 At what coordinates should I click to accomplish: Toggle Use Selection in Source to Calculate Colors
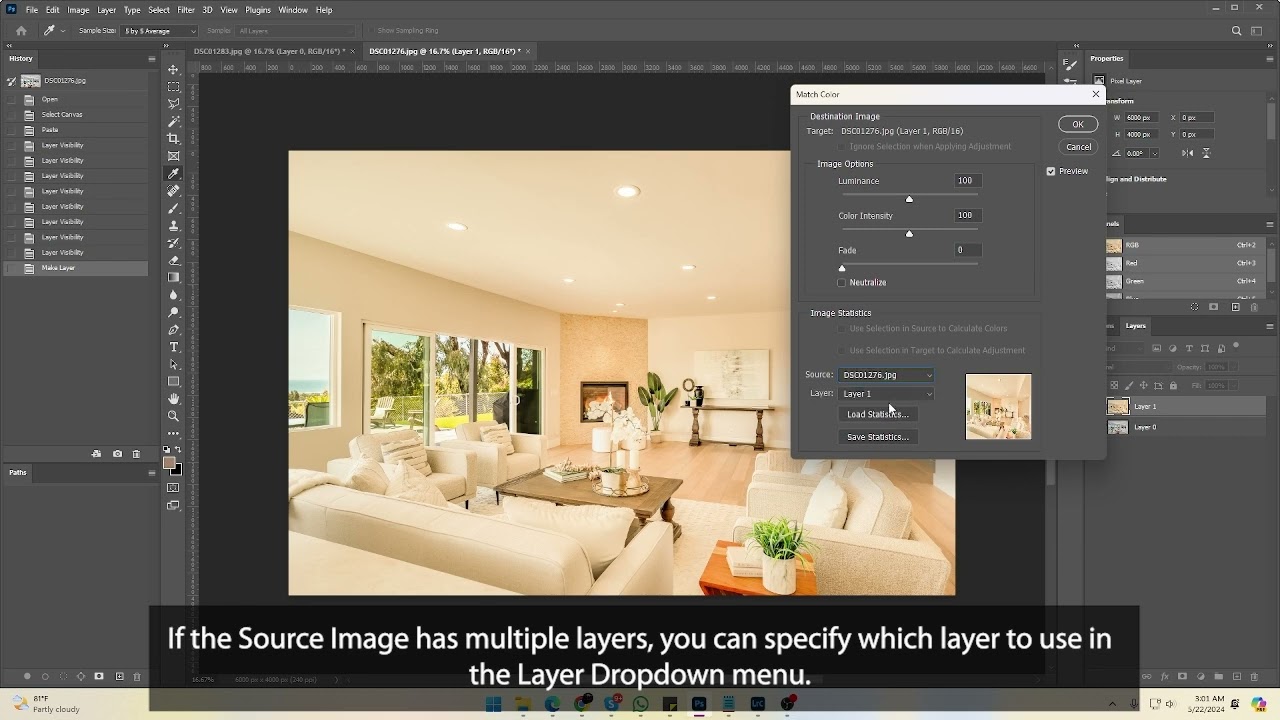click(x=841, y=329)
